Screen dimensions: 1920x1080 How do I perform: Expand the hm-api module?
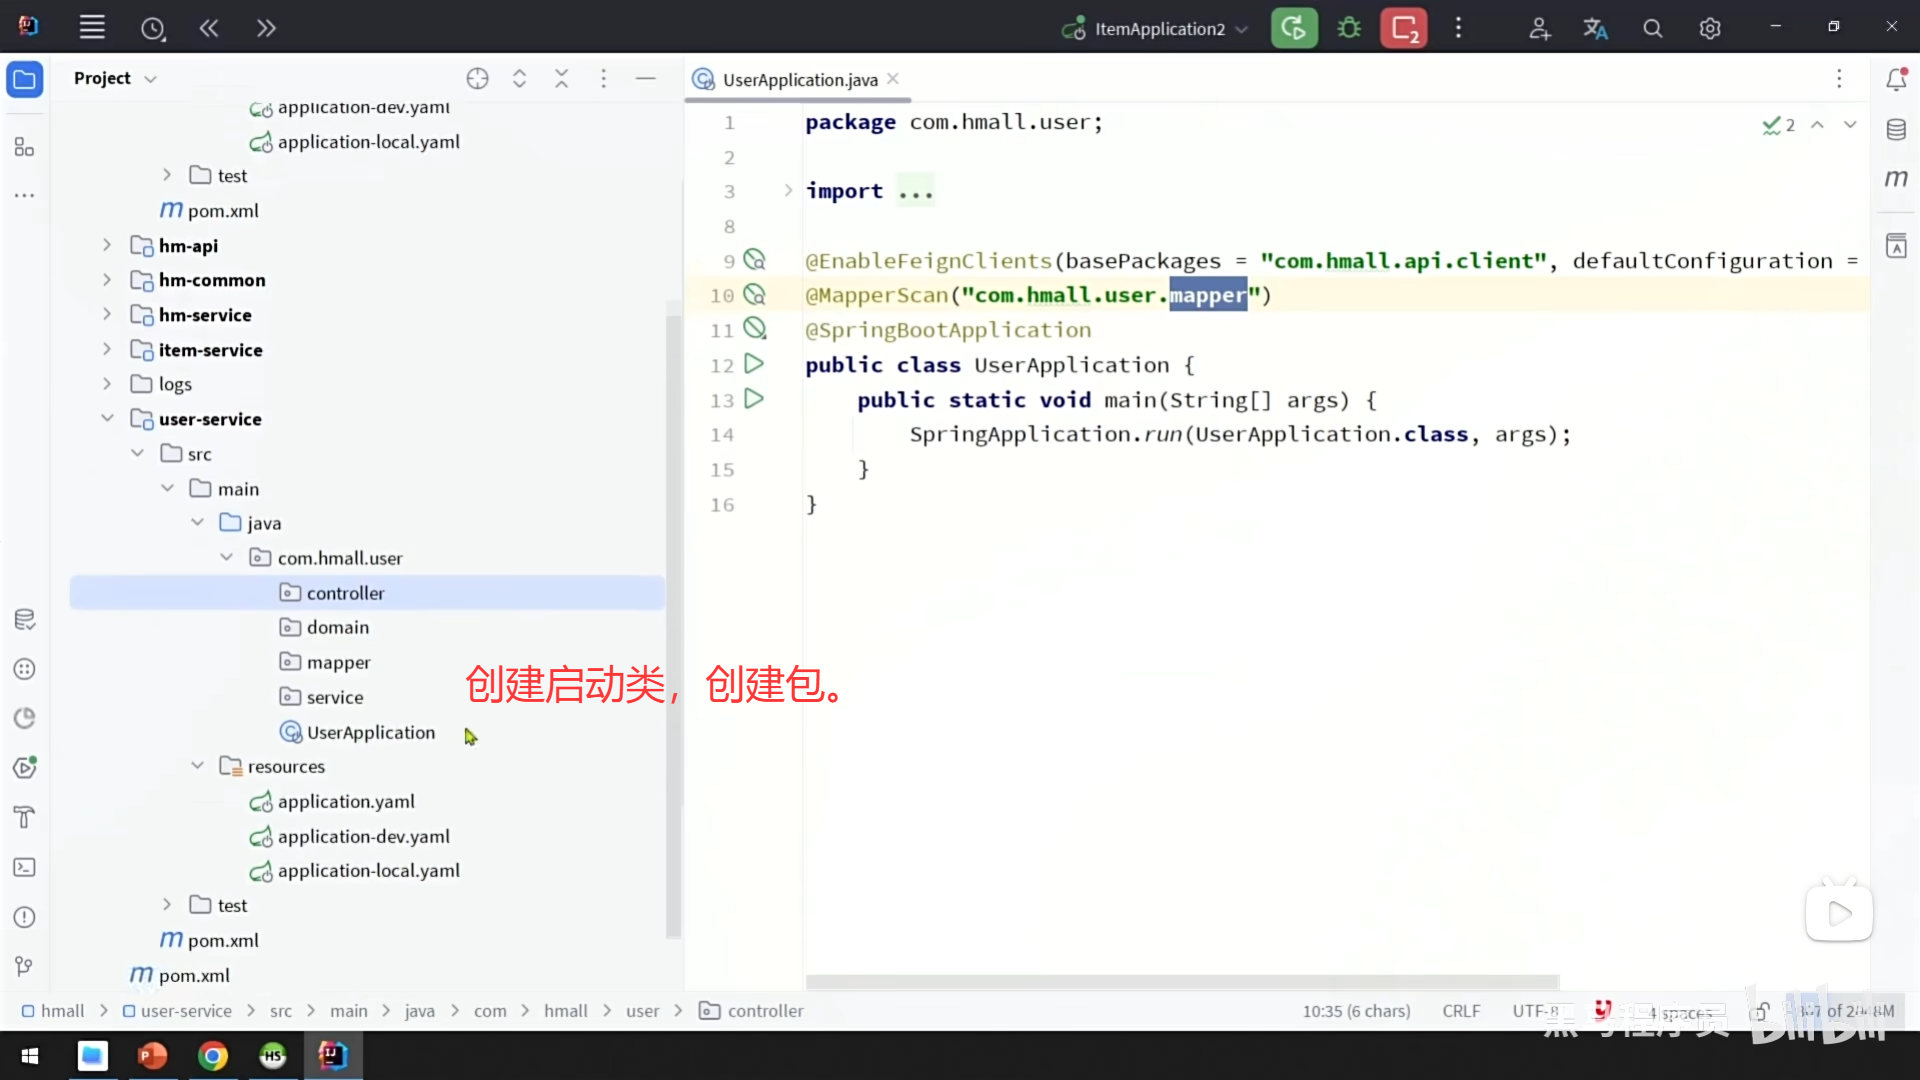[x=107, y=245]
